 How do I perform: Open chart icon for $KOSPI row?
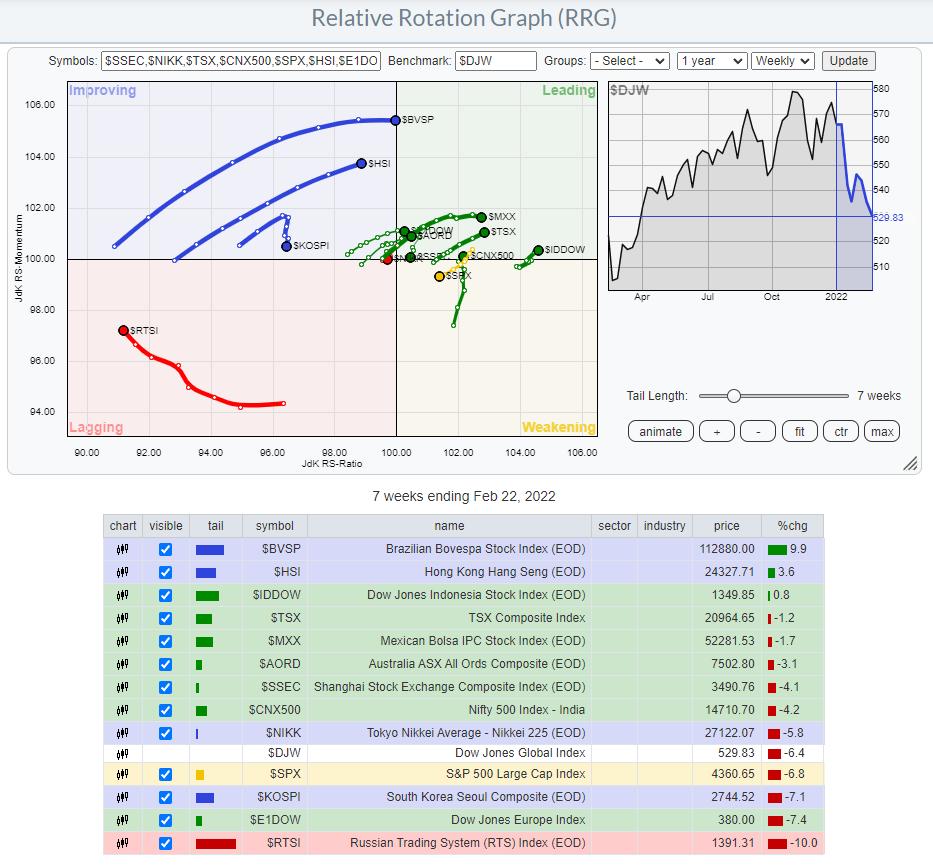(123, 798)
